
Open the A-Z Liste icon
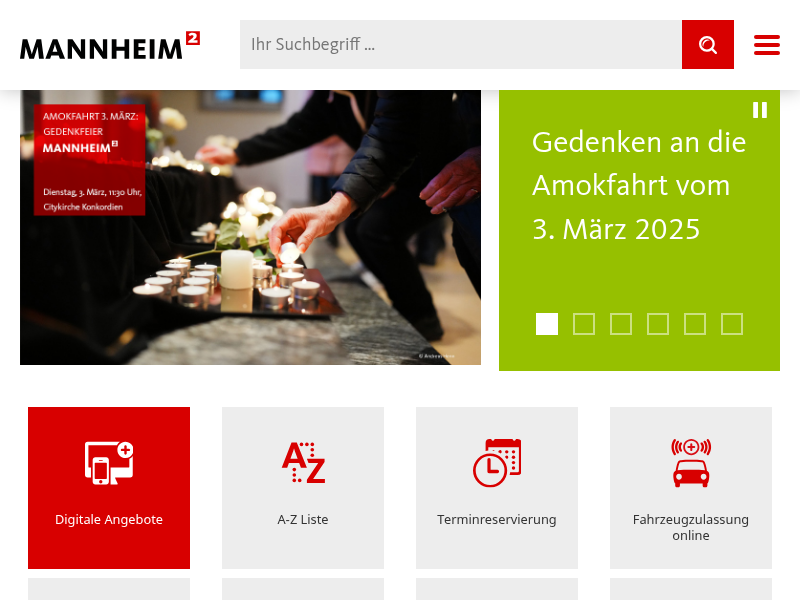click(304, 462)
